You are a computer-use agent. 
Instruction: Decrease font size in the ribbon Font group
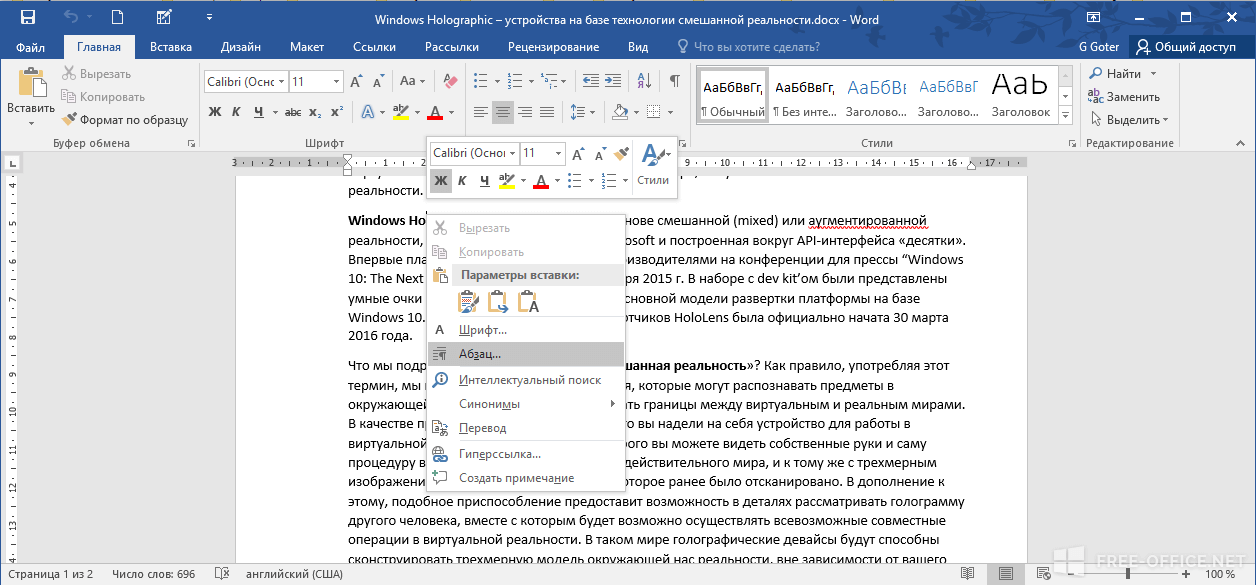[377, 81]
